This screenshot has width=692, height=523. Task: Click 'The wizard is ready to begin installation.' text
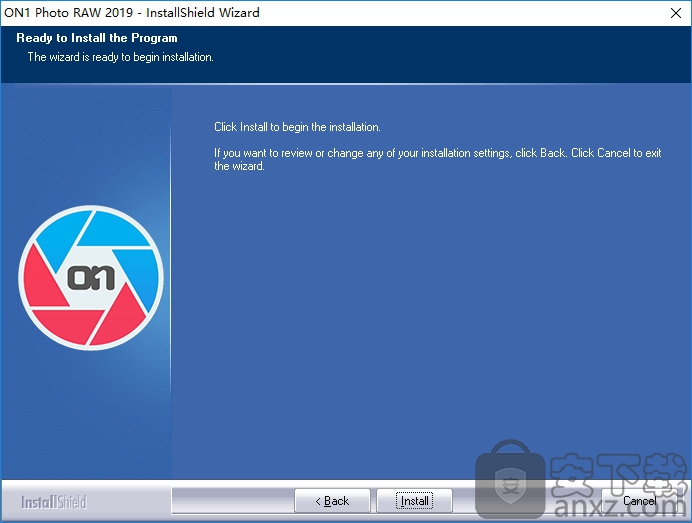pos(120,57)
